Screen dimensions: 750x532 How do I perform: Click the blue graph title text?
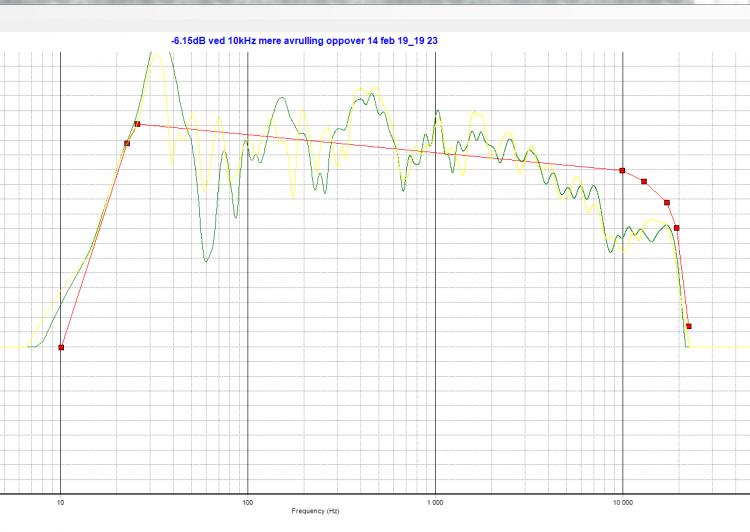click(304, 41)
